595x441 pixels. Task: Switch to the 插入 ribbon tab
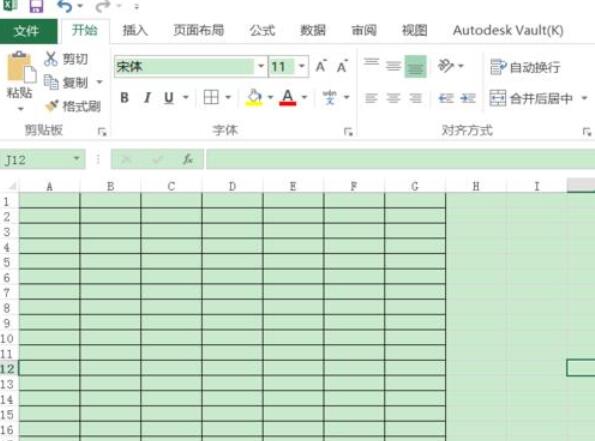tap(135, 30)
